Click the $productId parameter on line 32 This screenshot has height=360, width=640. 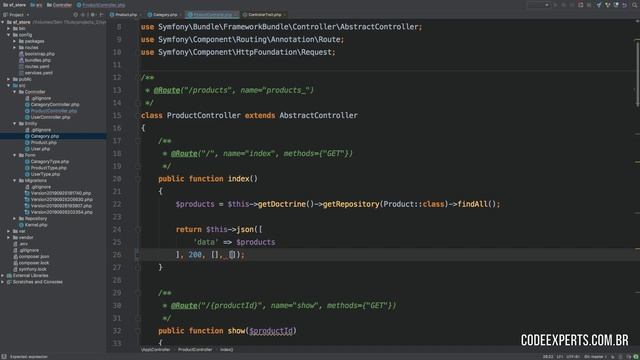(271, 331)
